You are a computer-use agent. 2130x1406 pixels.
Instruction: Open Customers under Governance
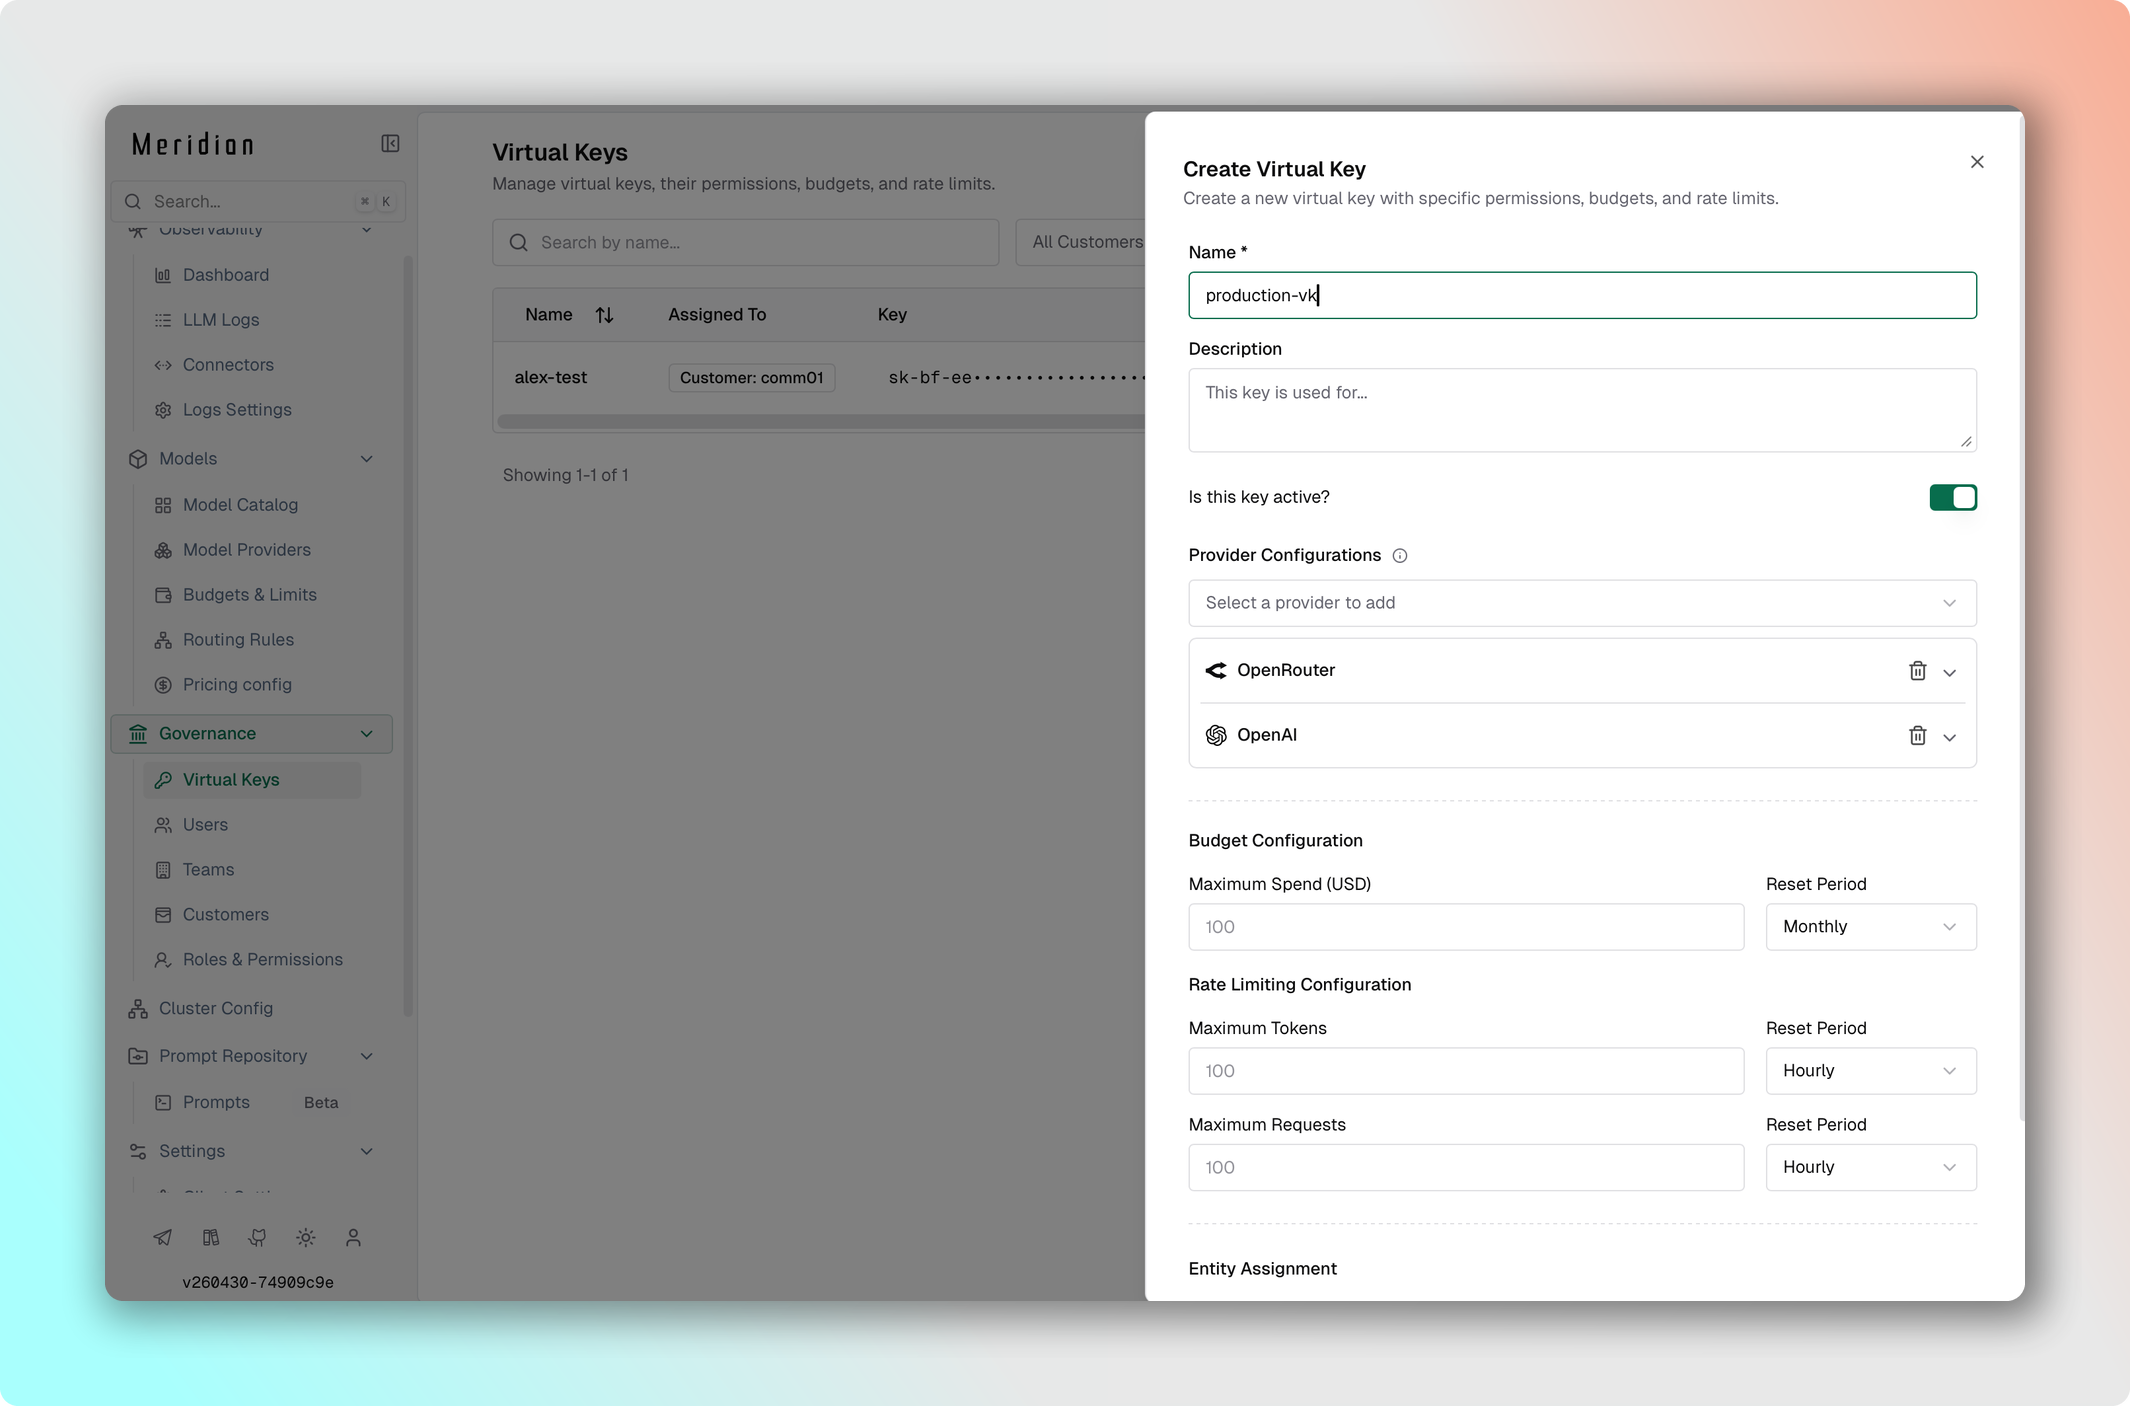coord(225,915)
